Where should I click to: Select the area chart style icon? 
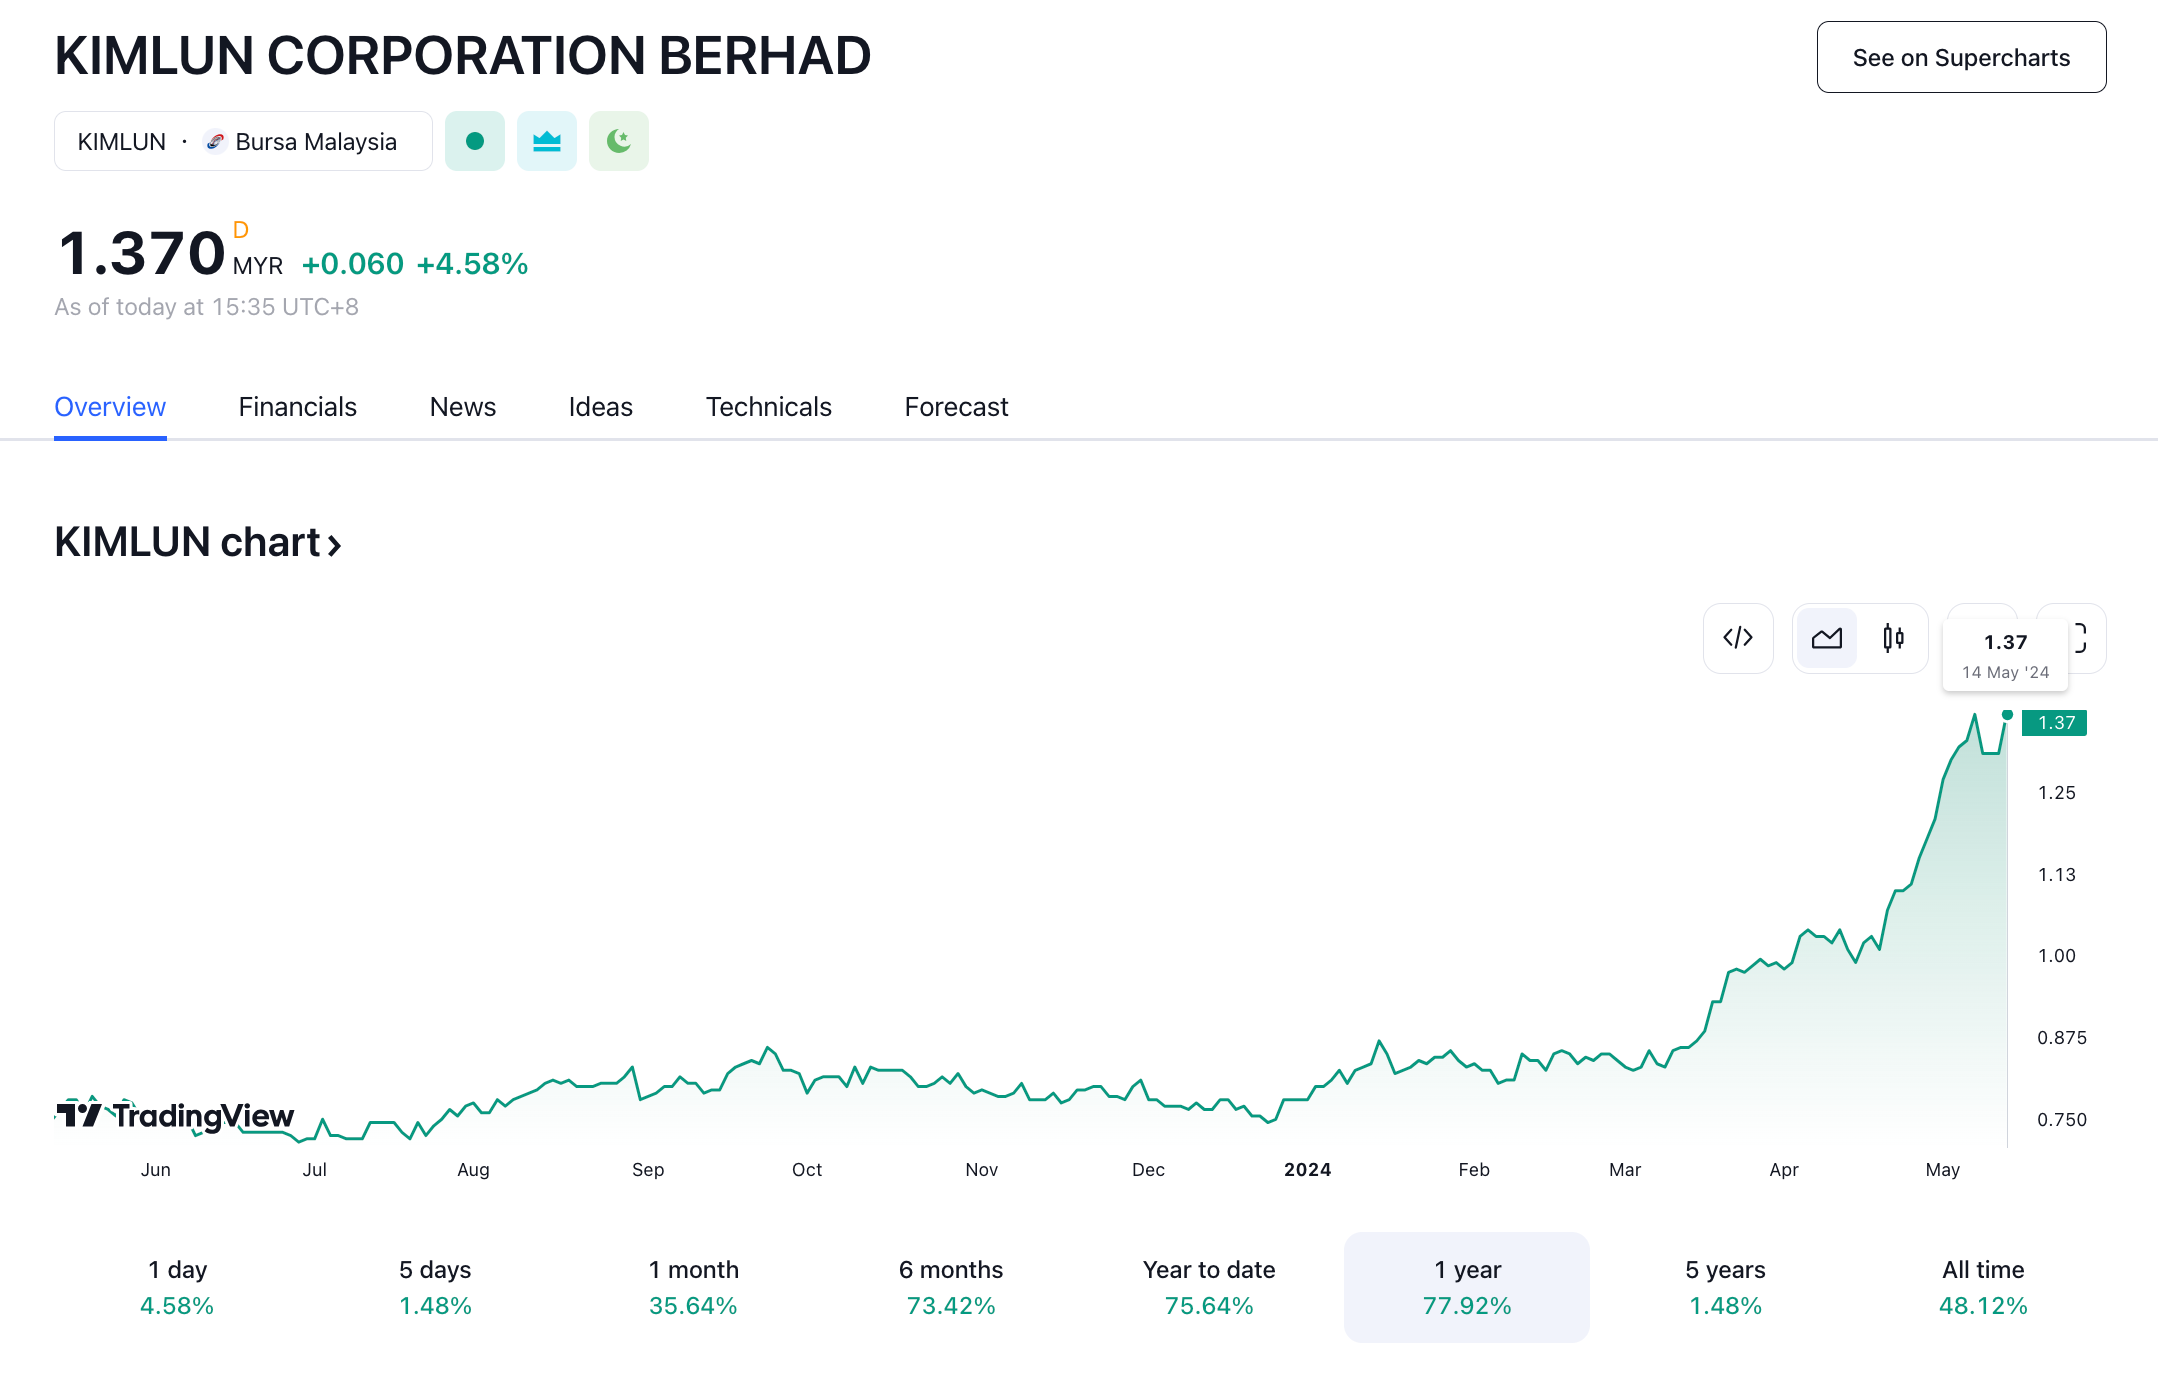[x=1826, y=638]
